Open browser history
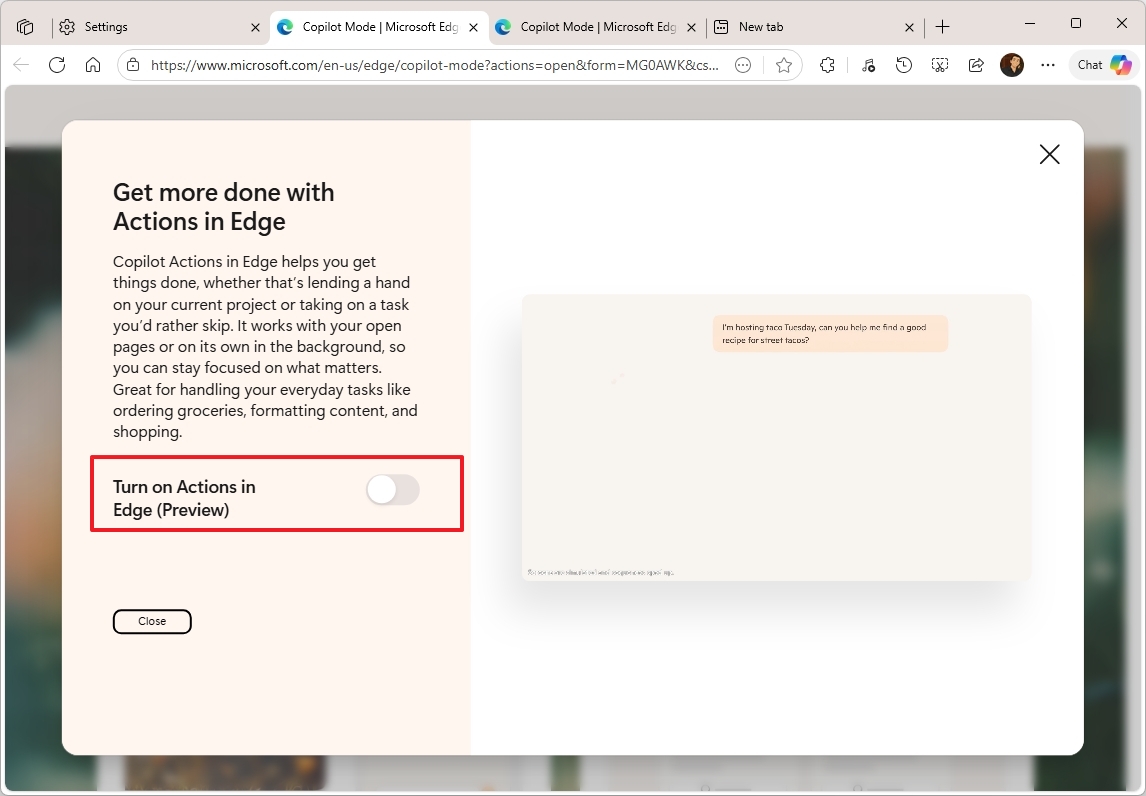Image resolution: width=1146 pixels, height=796 pixels. (x=903, y=64)
